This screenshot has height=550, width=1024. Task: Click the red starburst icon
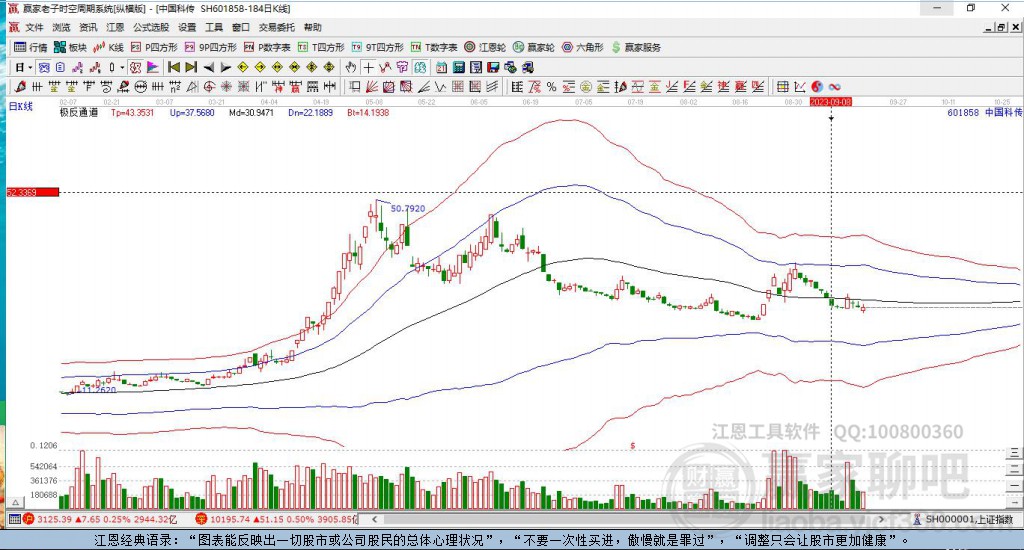tap(226, 87)
